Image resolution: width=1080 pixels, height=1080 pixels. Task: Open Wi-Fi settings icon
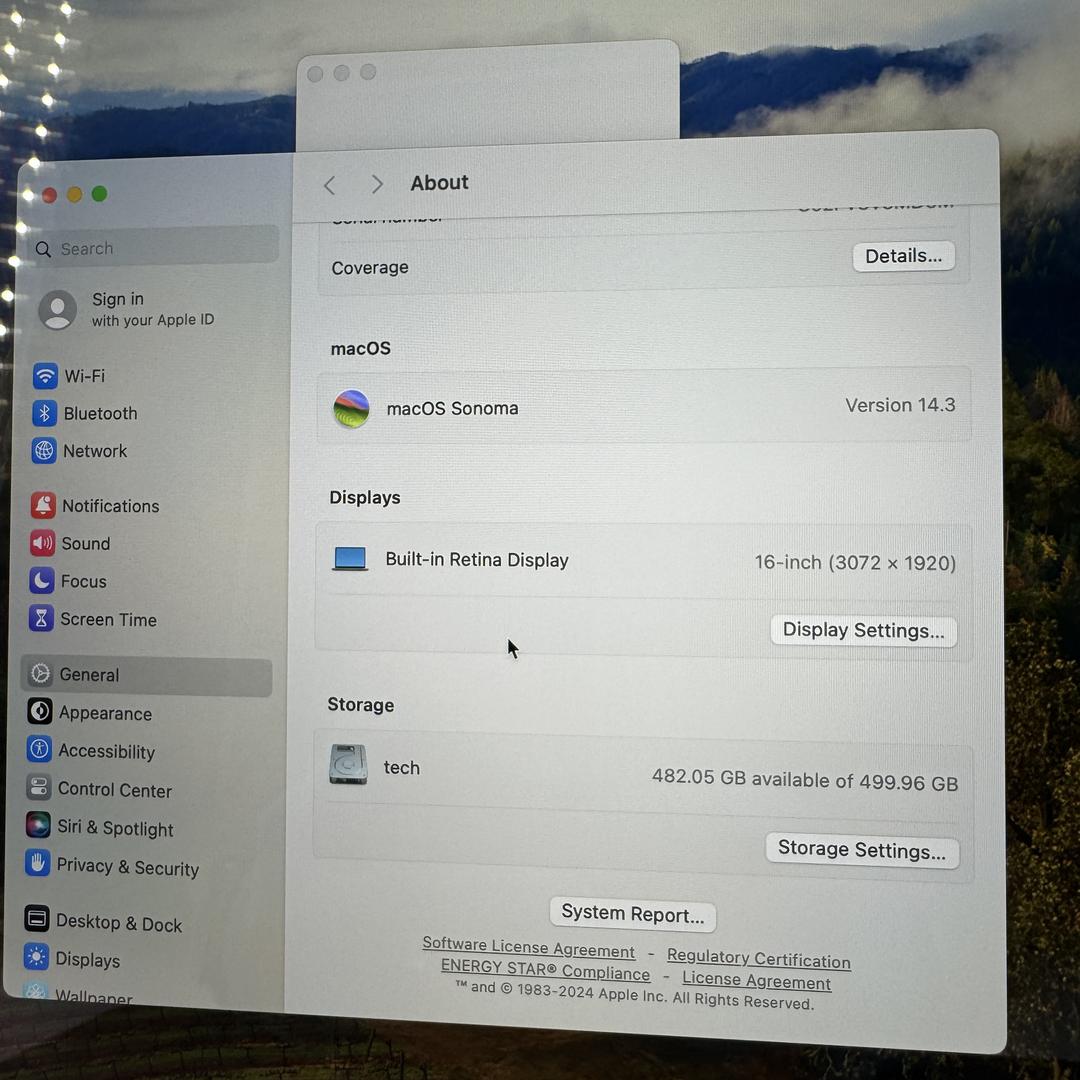click(45, 375)
